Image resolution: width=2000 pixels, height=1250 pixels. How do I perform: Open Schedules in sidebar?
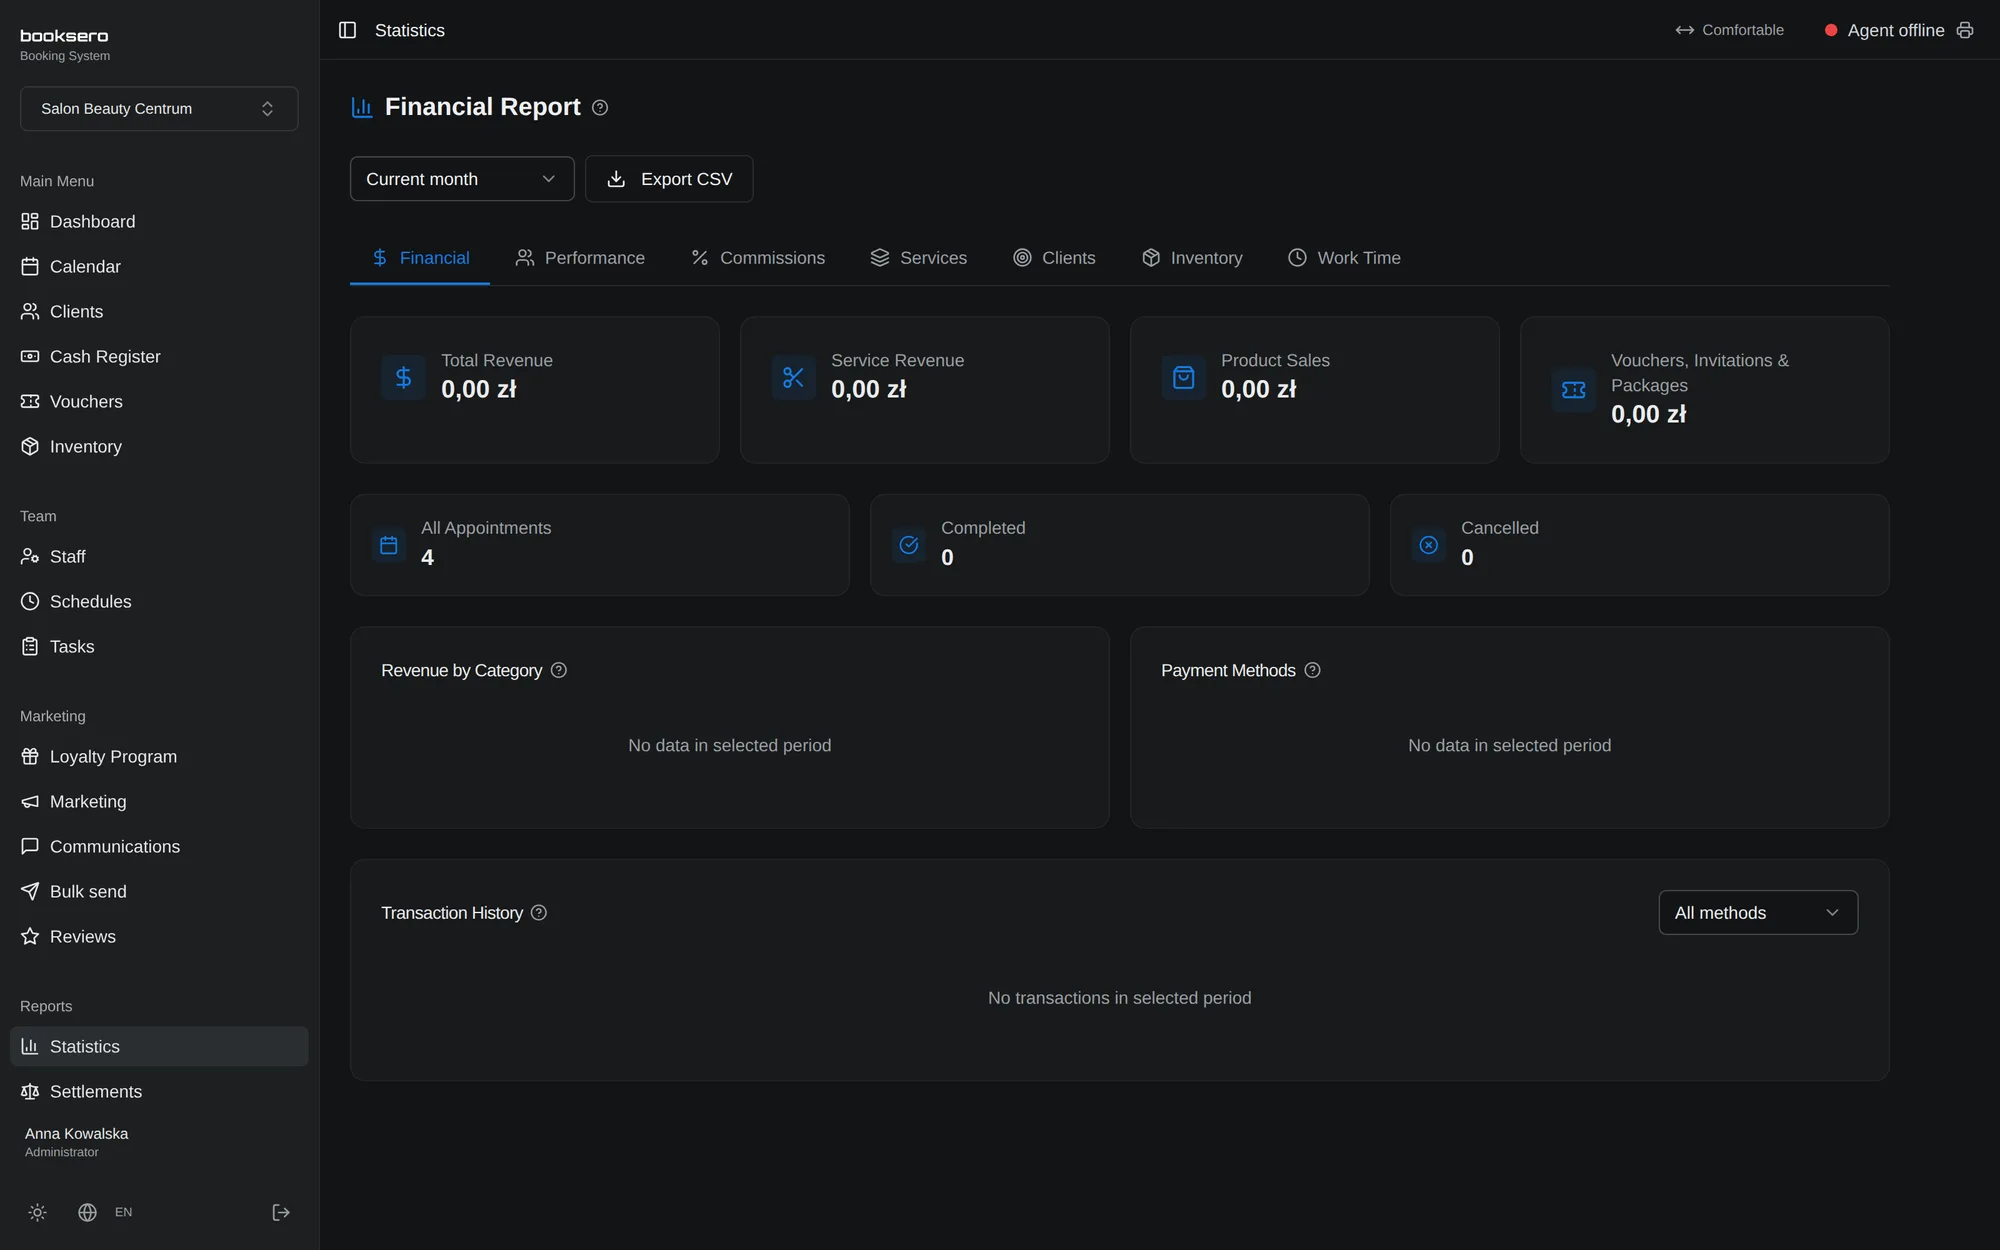coord(159,601)
